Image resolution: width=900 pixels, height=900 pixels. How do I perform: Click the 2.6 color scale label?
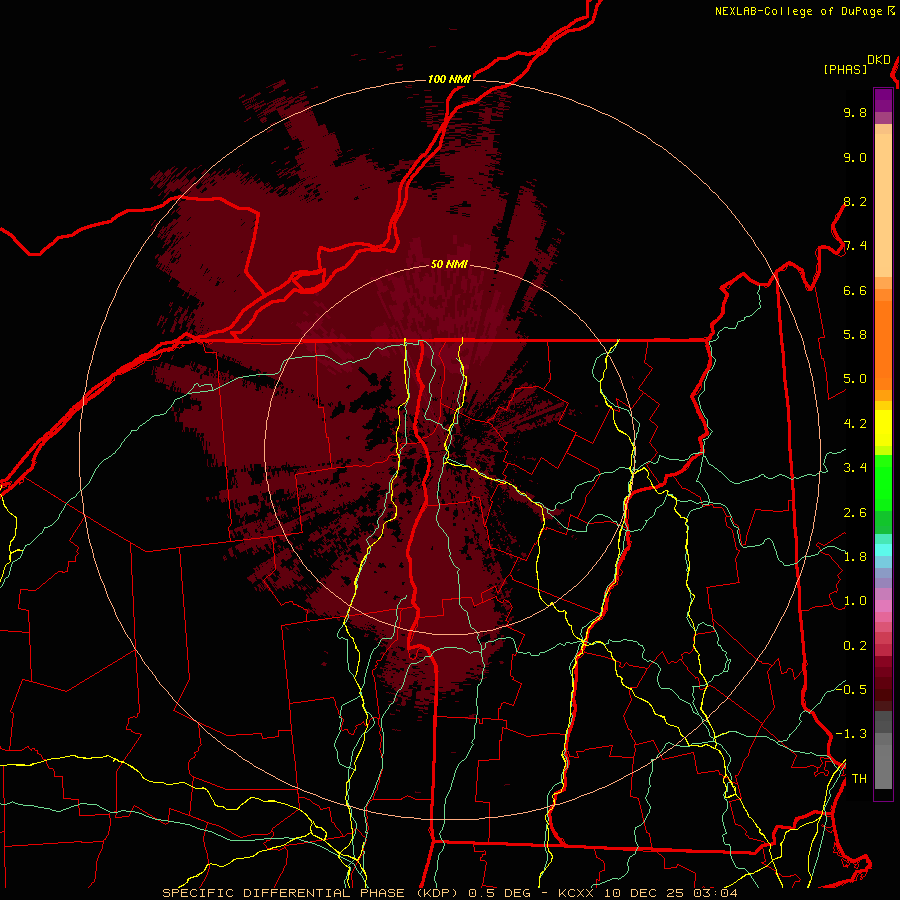(855, 513)
